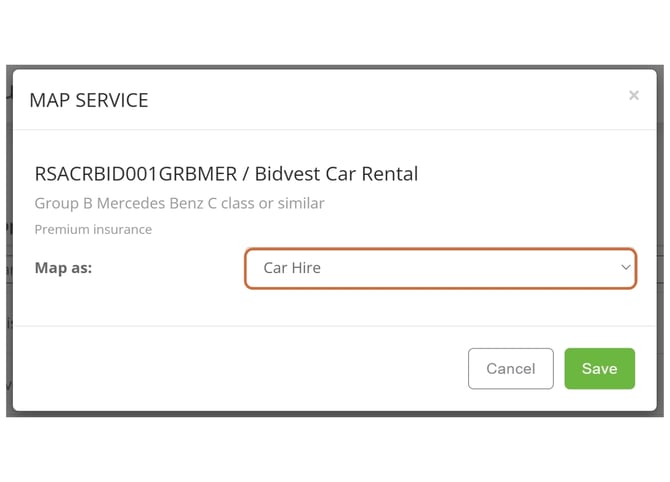Save the service mapping
The height and width of the screenshot is (482, 670).
tap(599, 368)
